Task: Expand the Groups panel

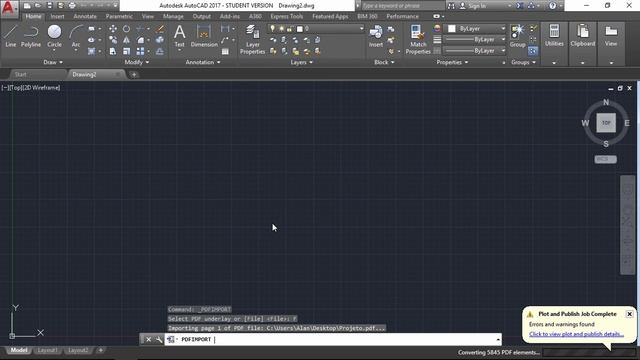Action: point(524,62)
